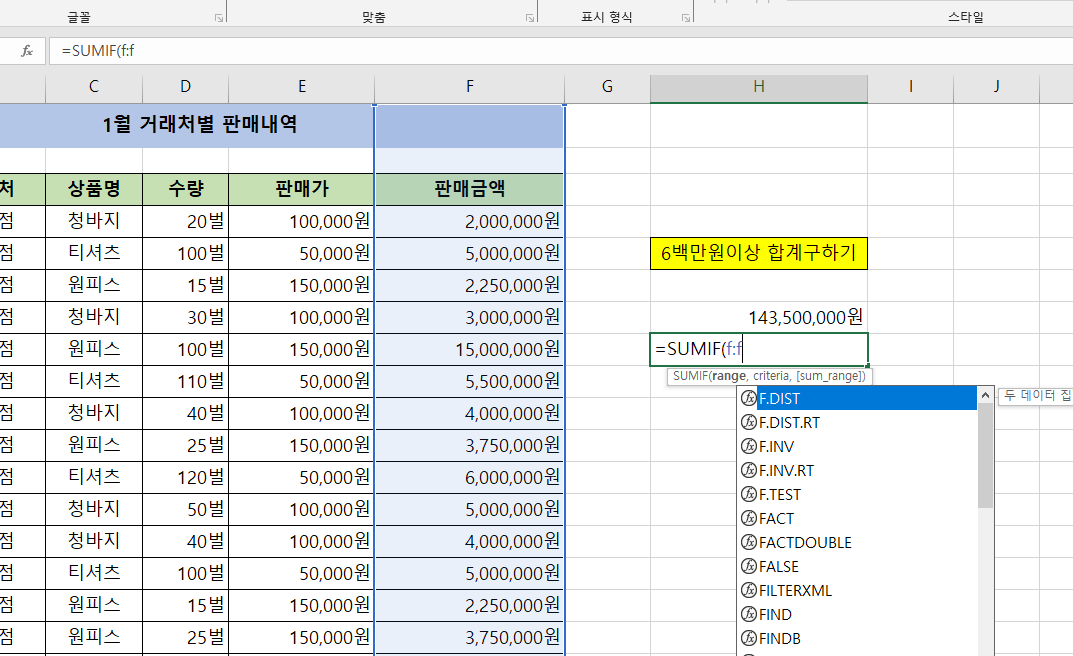Pick FACT from the function list
The width and height of the screenshot is (1073, 656).
click(858, 518)
